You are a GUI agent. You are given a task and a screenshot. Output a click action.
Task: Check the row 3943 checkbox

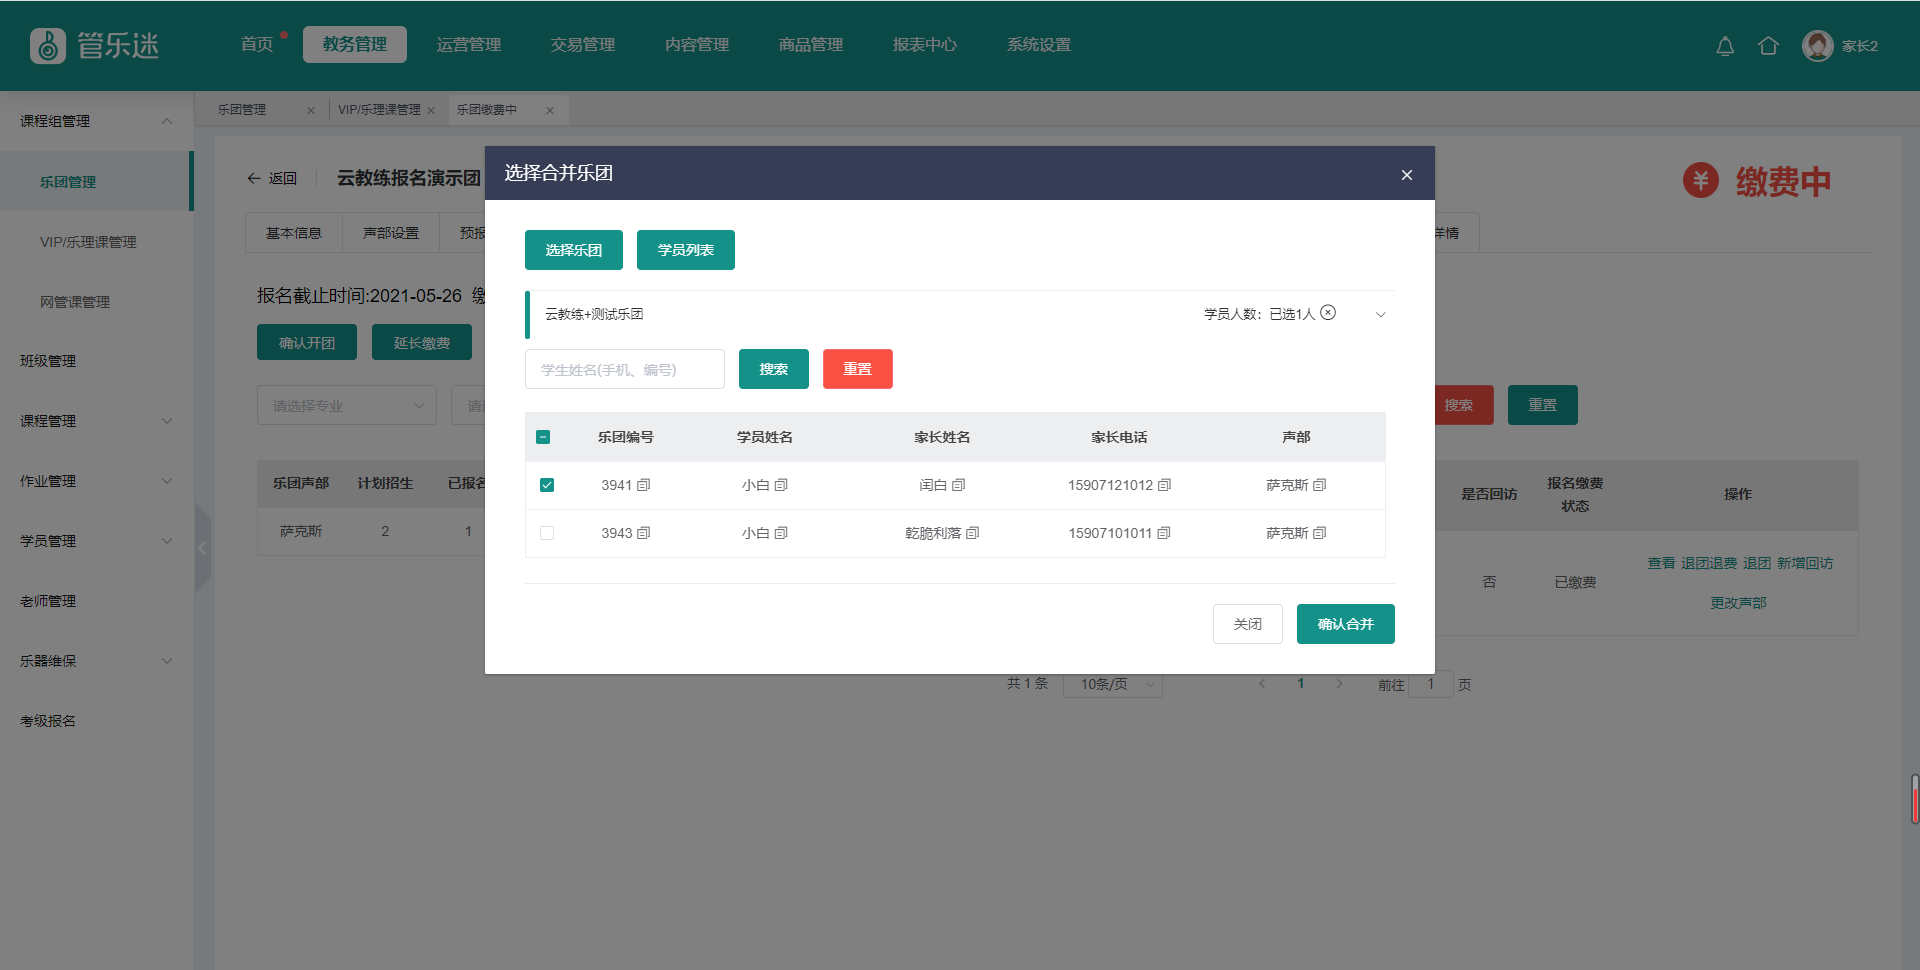click(x=547, y=533)
